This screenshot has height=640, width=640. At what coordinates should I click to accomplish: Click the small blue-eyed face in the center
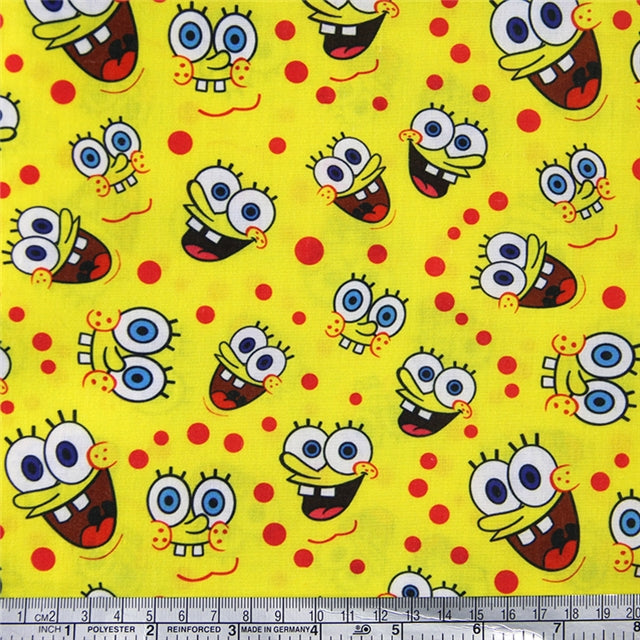click(365, 313)
